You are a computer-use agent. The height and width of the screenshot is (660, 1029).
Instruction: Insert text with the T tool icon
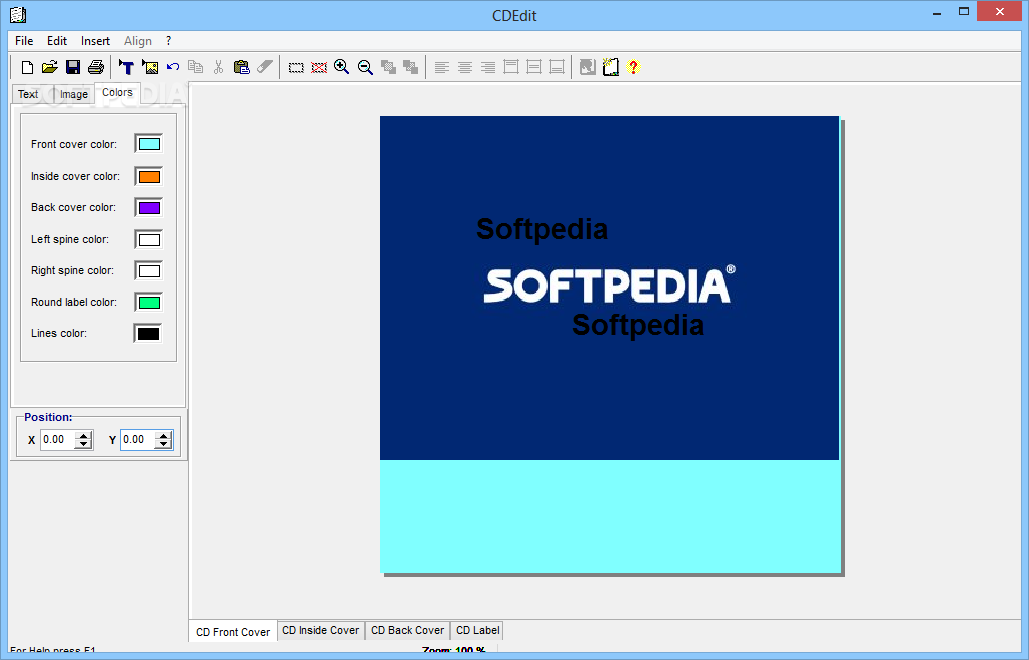(126, 67)
